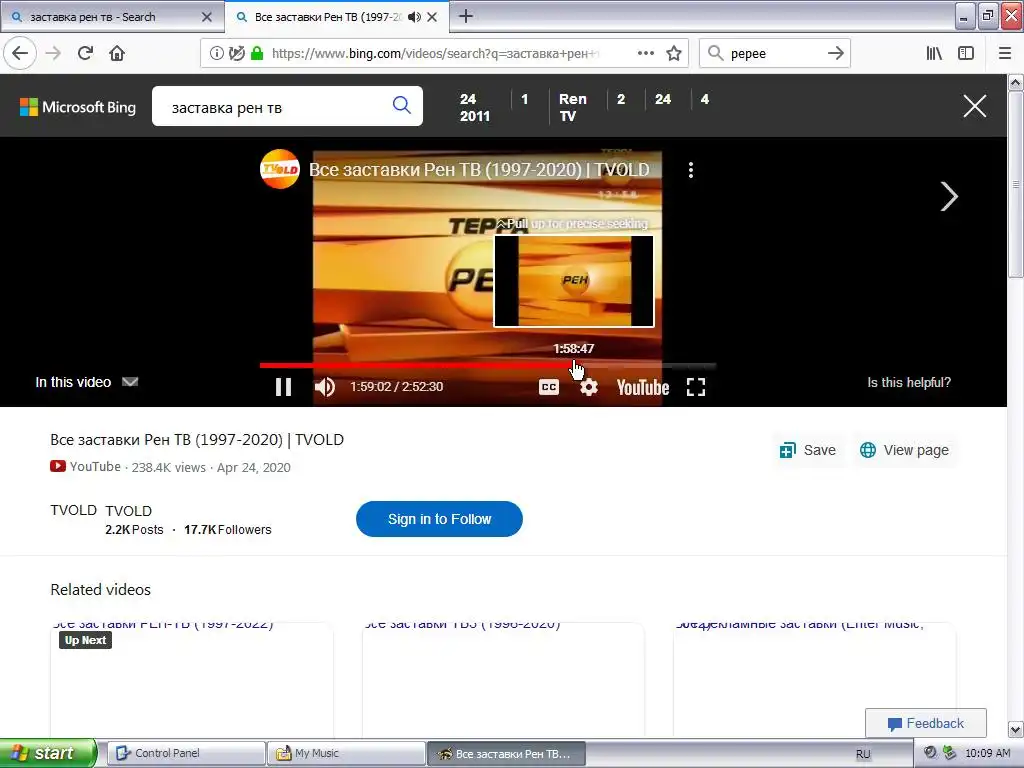Click the RU language indicator in taskbar
Image resolution: width=1024 pixels, height=768 pixels.
point(863,754)
